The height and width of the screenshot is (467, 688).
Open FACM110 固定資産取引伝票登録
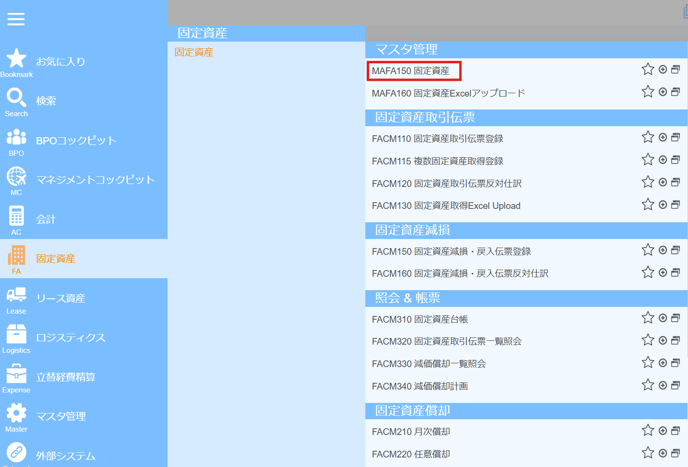(437, 139)
